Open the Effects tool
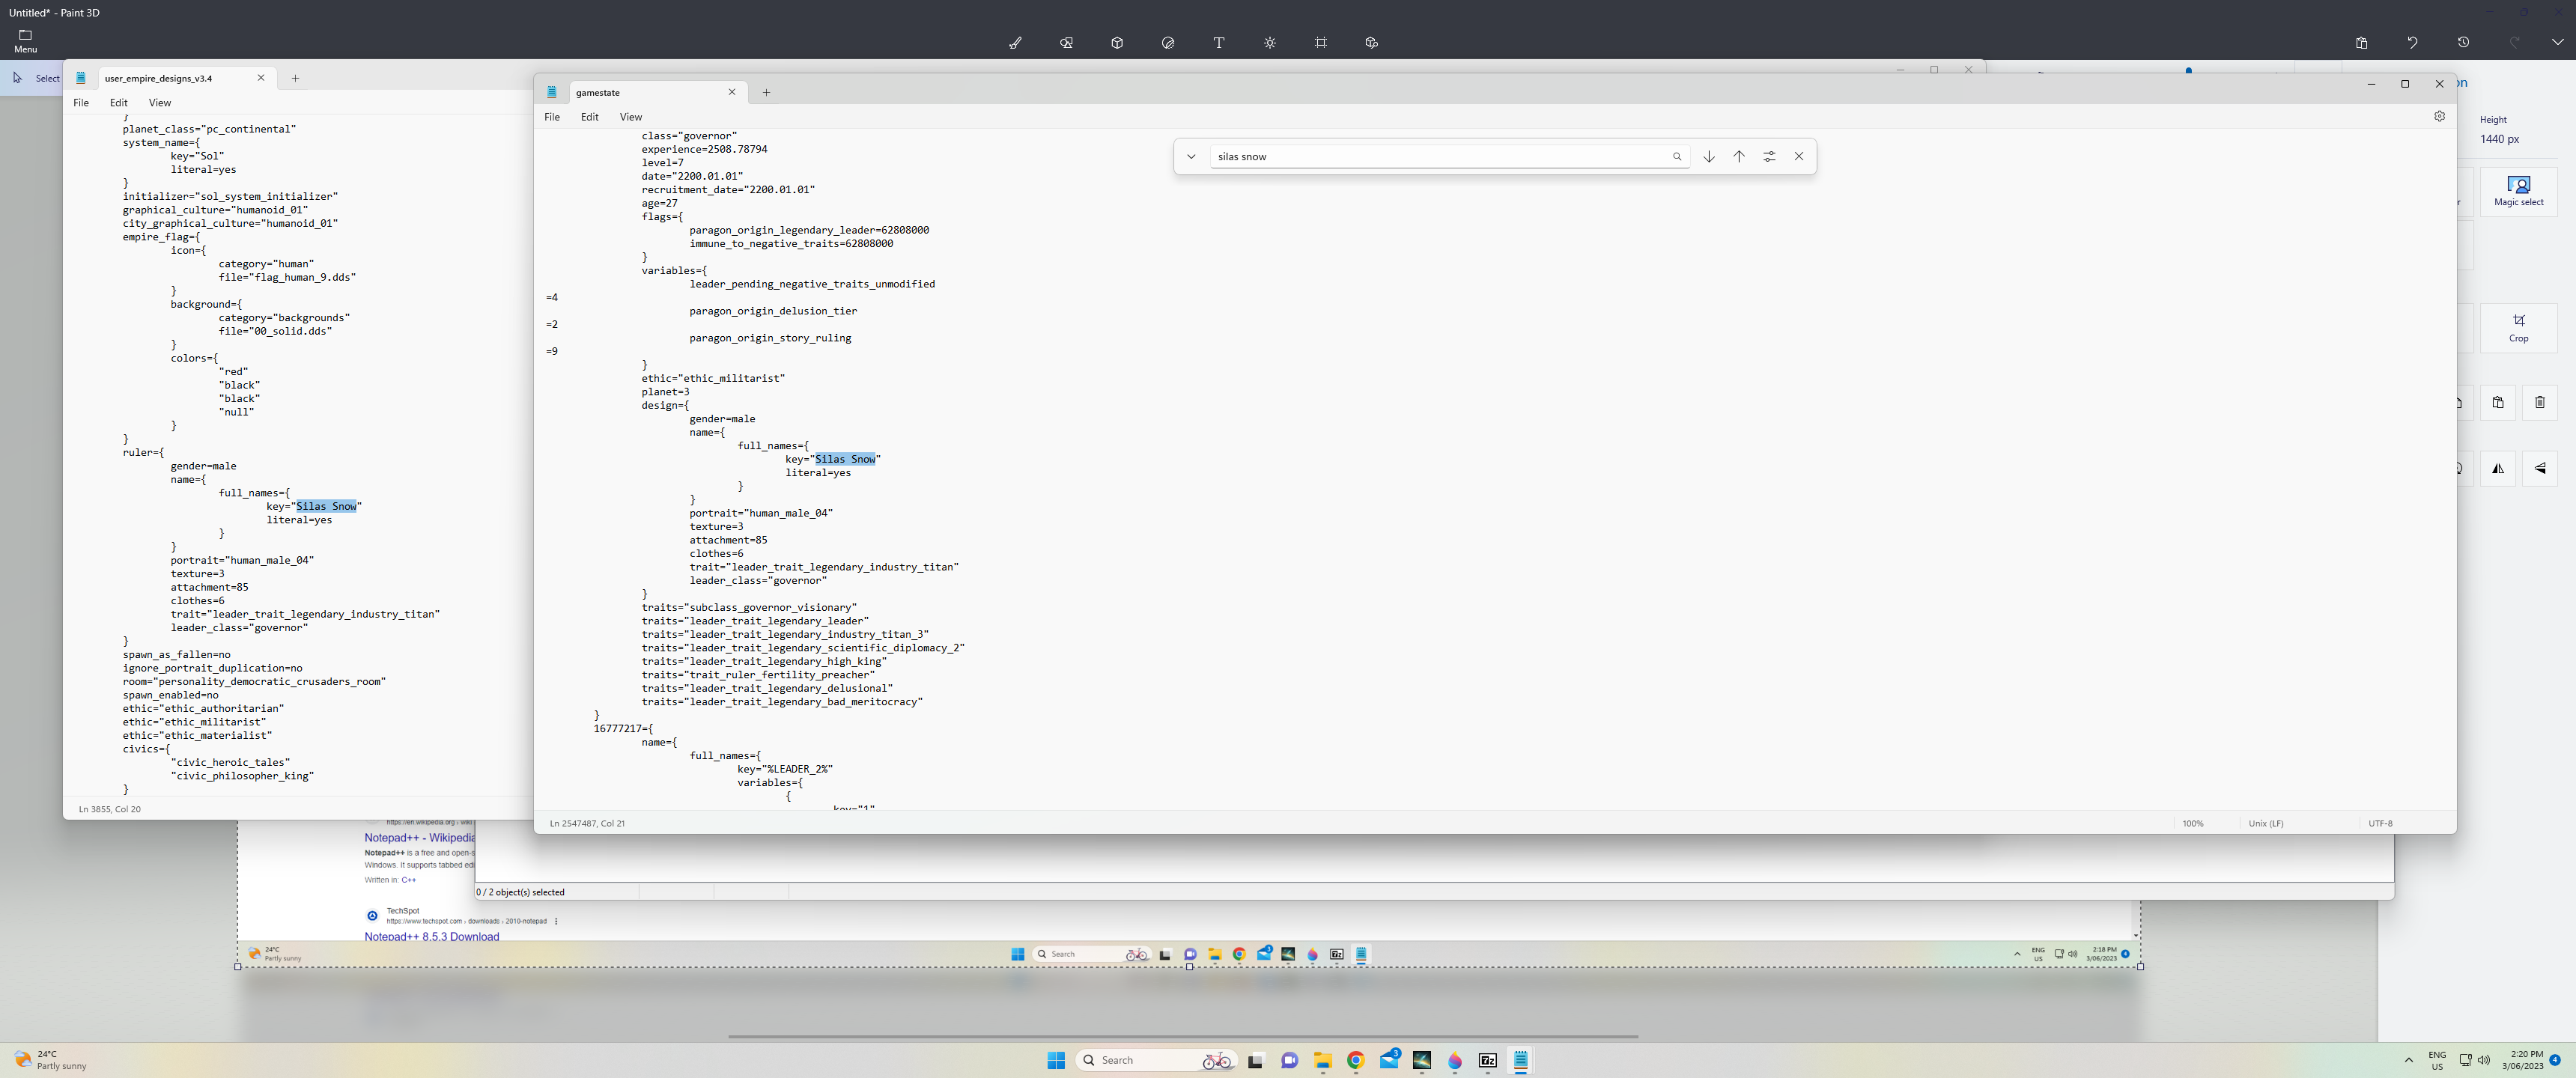Viewport: 2576px width, 1078px height. [x=1270, y=43]
